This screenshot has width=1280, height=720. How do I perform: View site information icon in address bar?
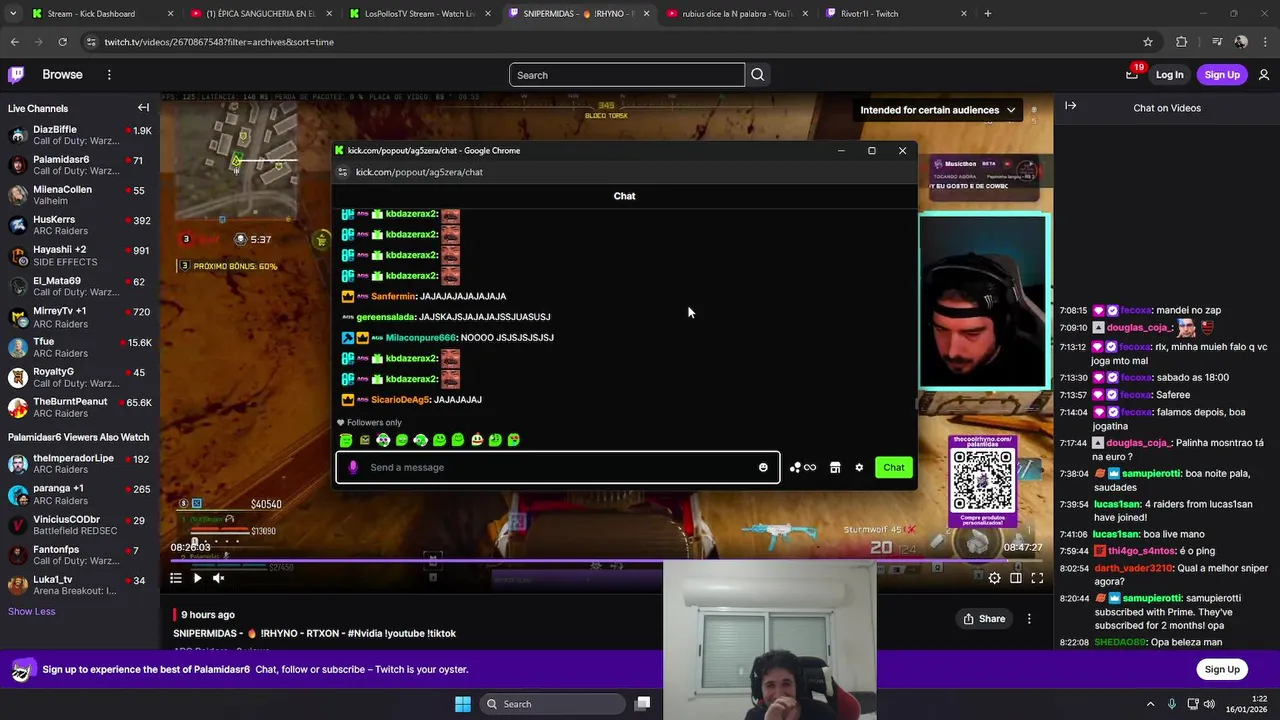[x=92, y=42]
